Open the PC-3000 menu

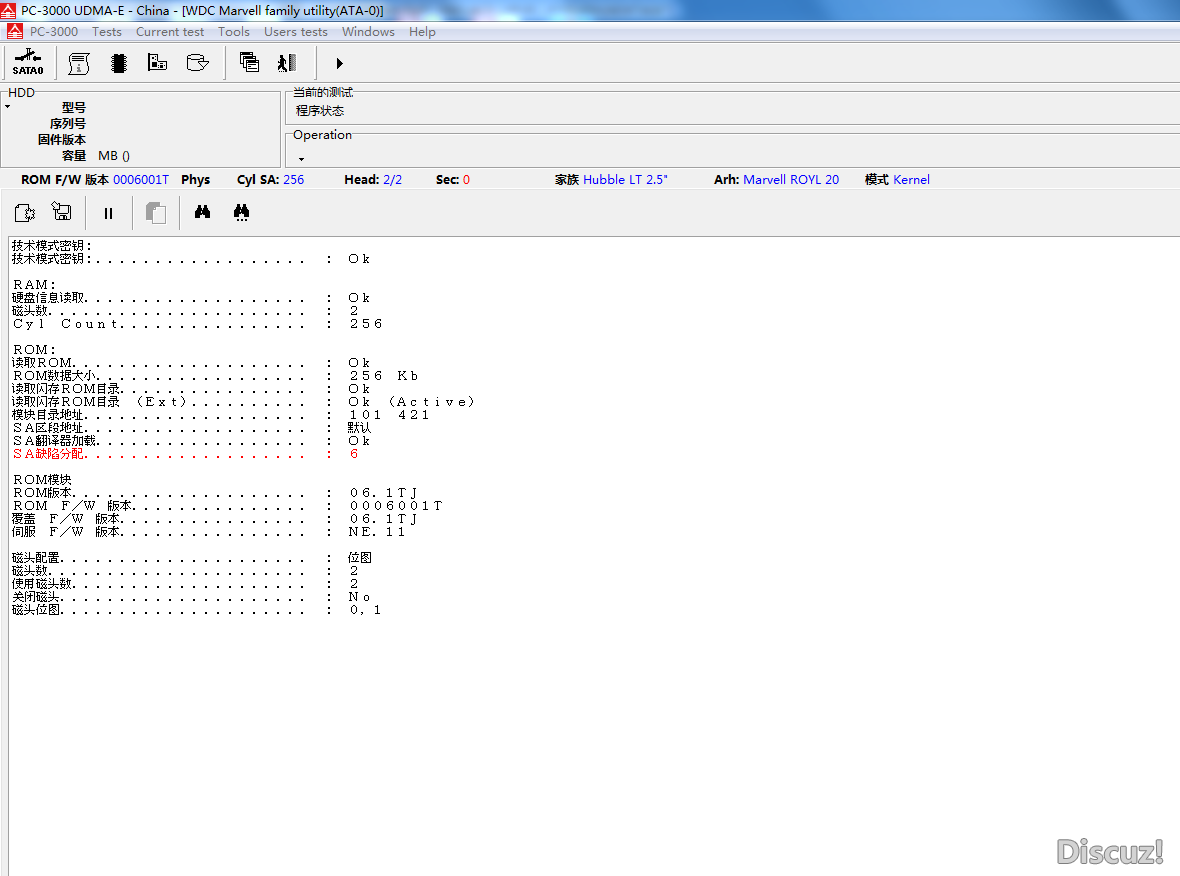click(53, 32)
